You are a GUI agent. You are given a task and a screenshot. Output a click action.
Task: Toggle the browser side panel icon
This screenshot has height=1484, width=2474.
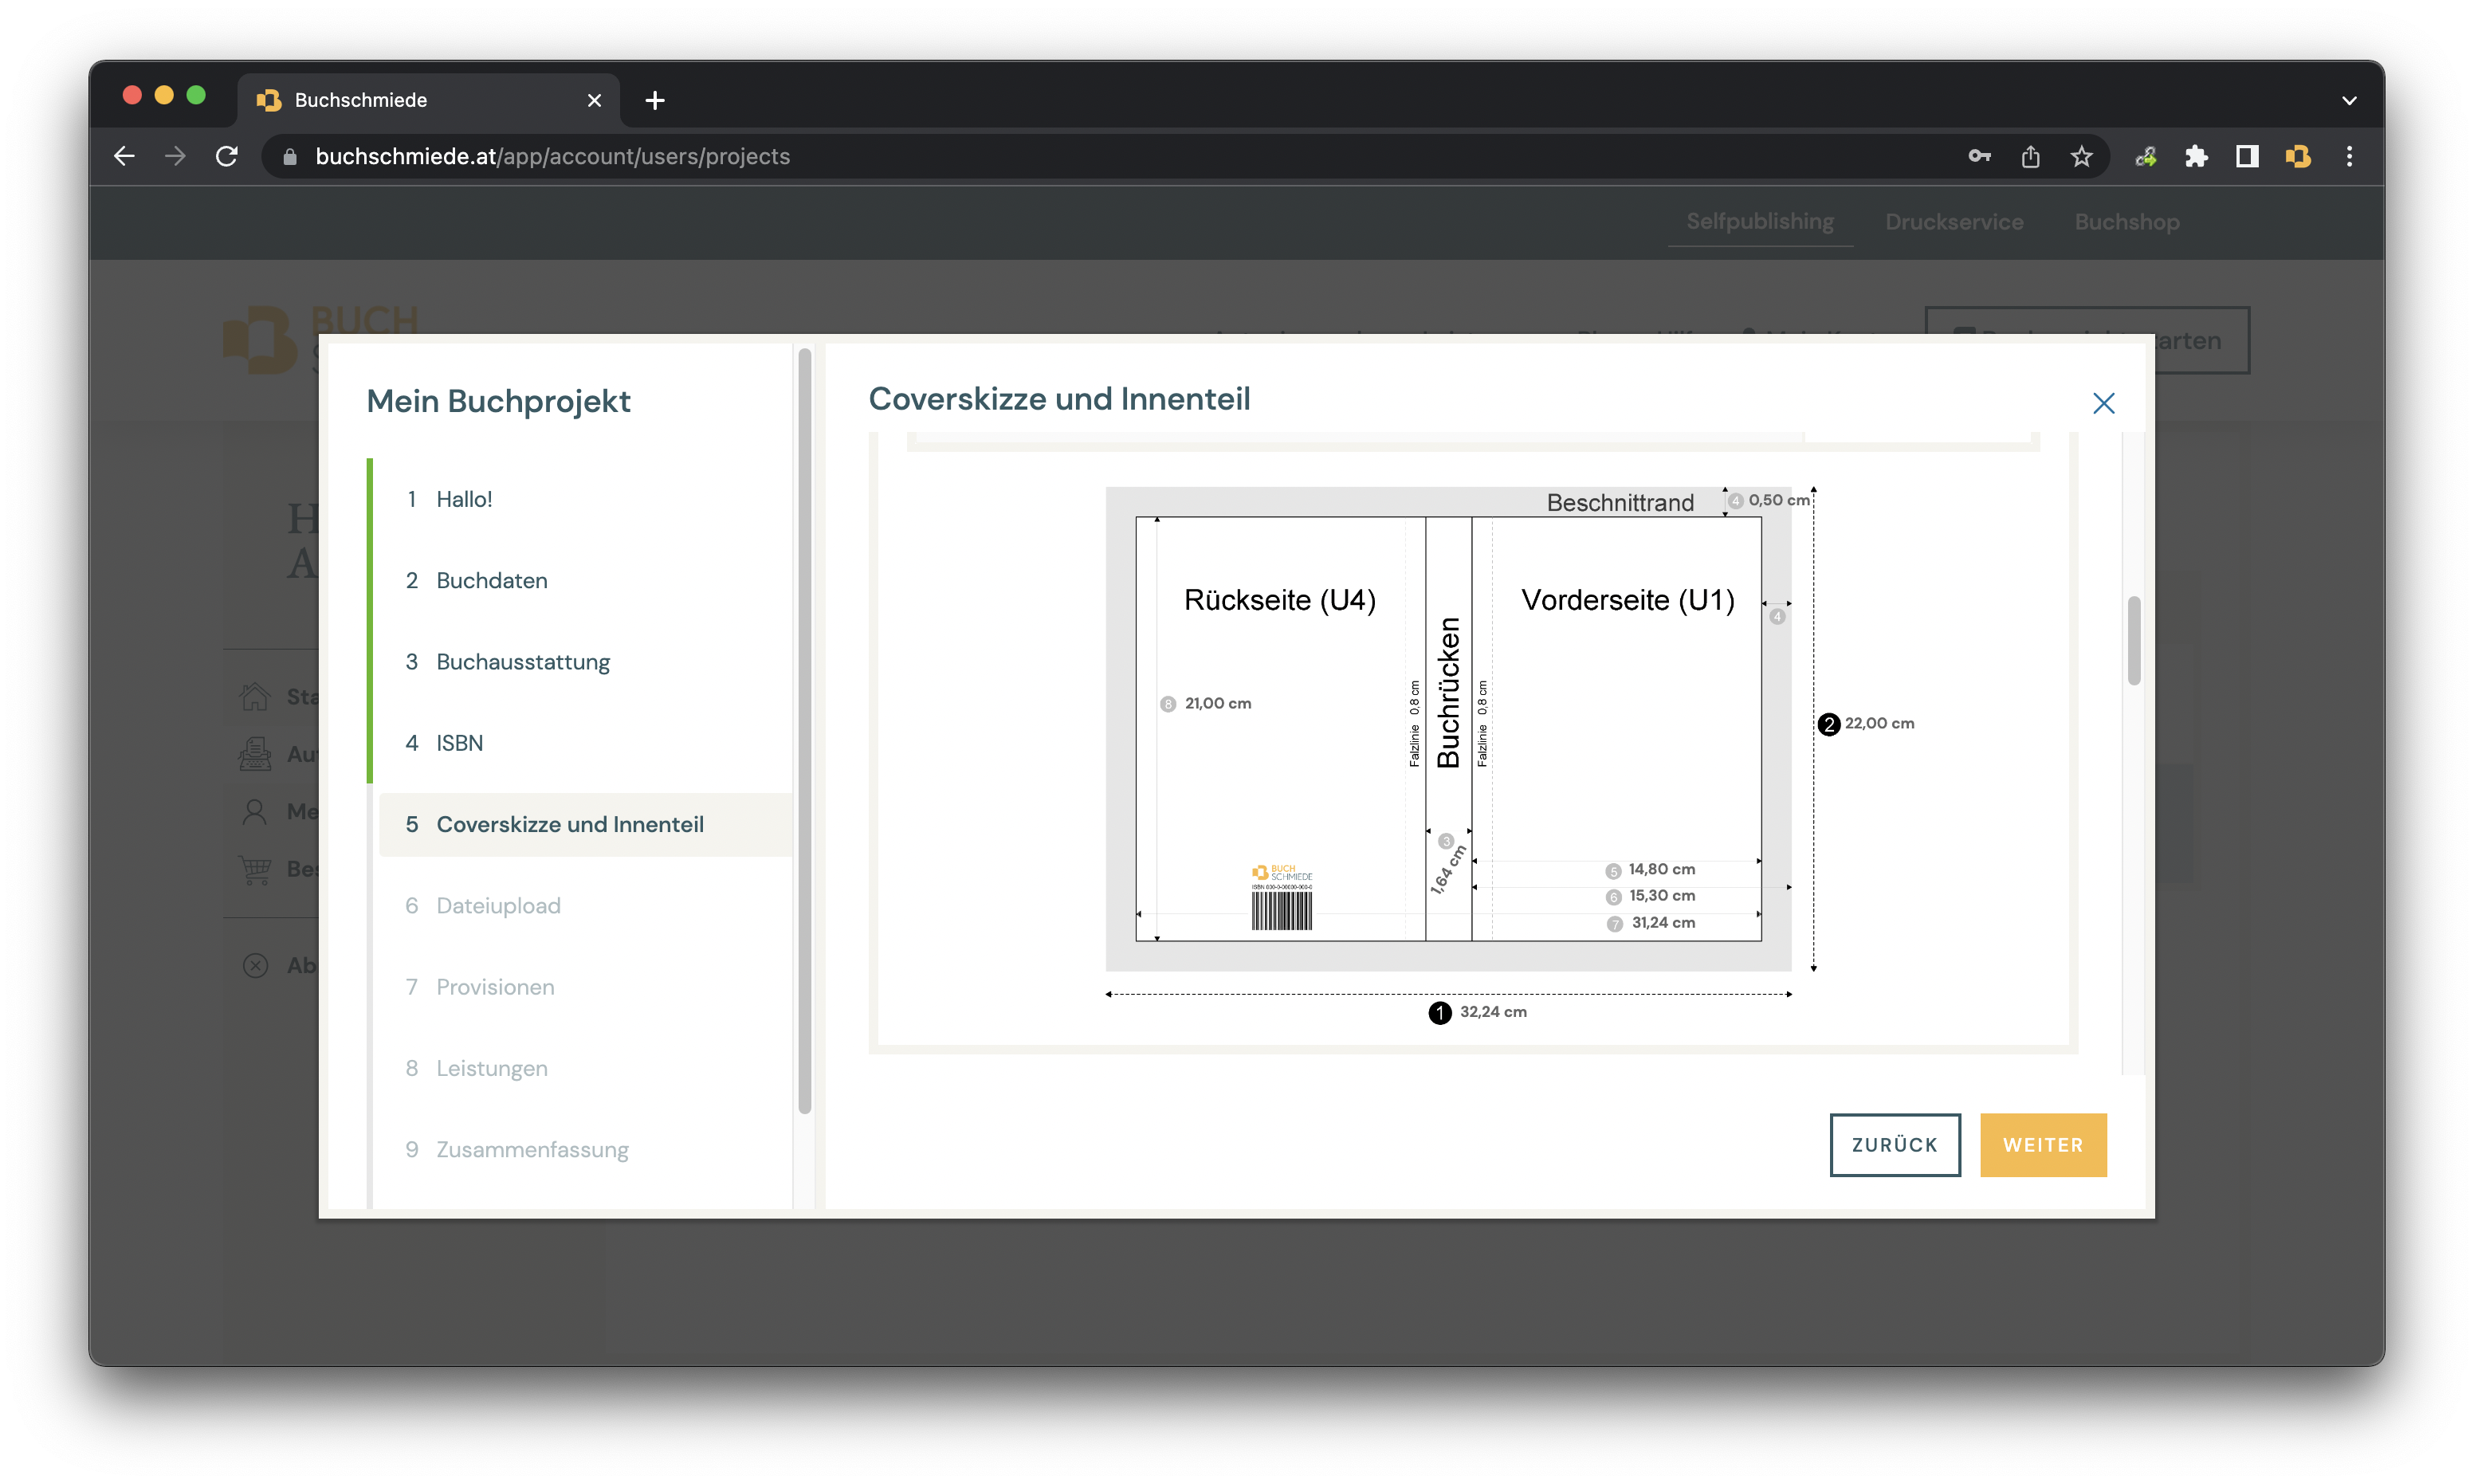2247,156
